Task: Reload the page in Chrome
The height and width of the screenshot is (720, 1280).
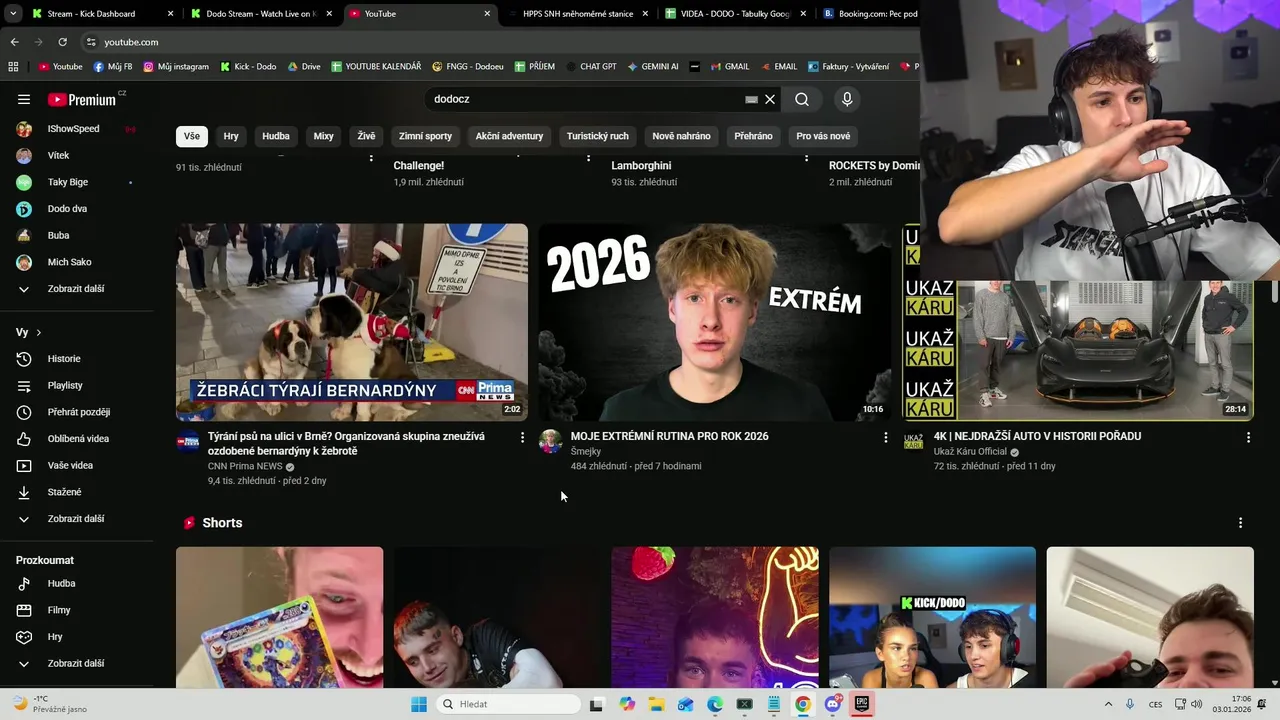Action: [x=62, y=42]
